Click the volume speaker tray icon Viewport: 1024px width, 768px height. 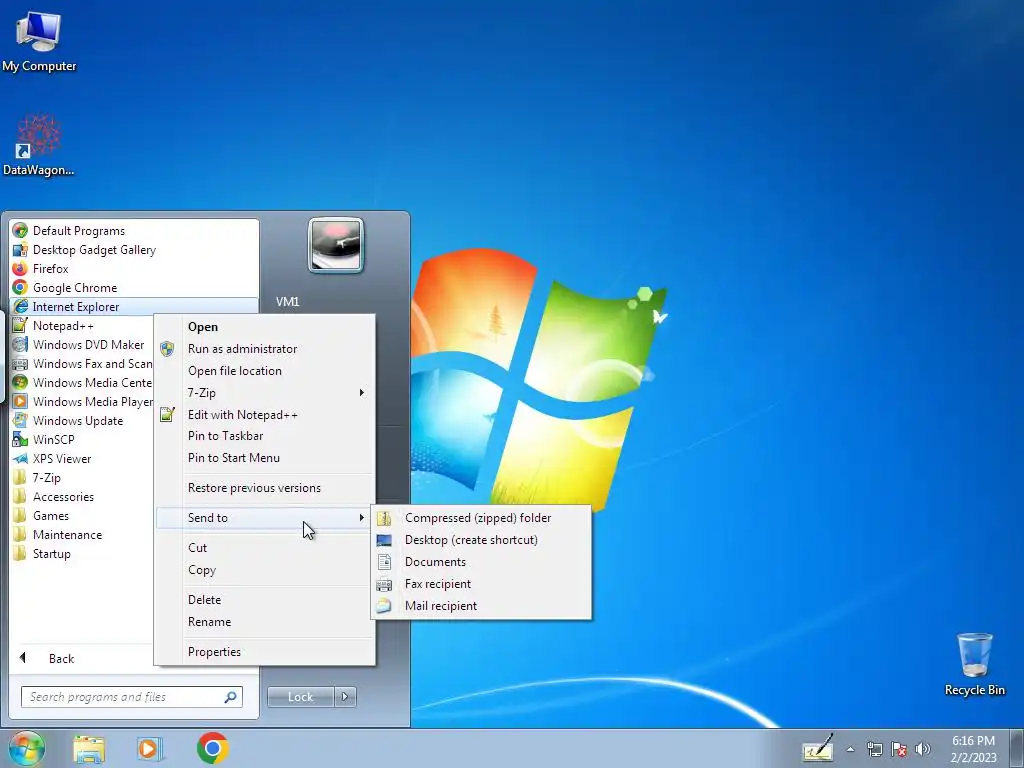923,749
